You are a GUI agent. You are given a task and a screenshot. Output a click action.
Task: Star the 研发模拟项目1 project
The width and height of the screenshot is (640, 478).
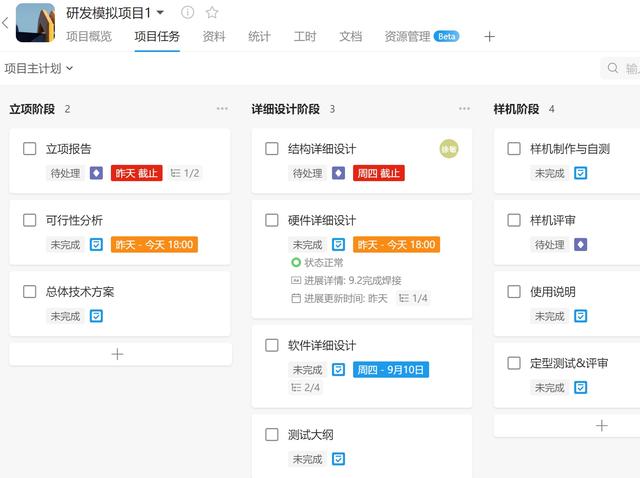click(212, 13)
